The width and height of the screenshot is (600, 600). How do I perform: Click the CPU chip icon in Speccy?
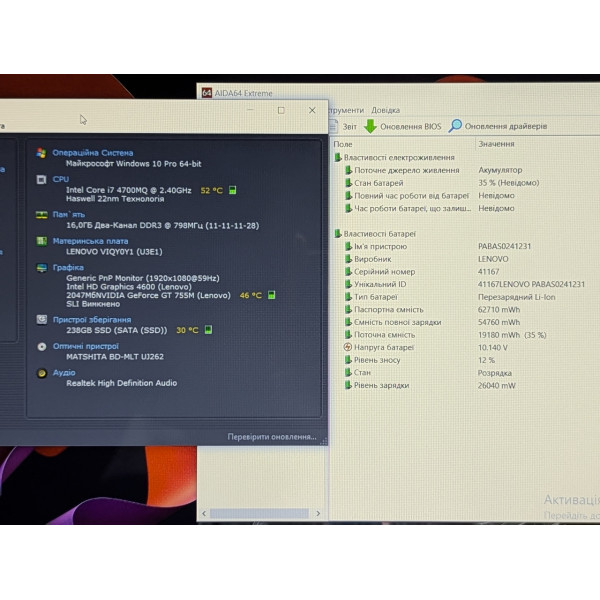(41, 179)
